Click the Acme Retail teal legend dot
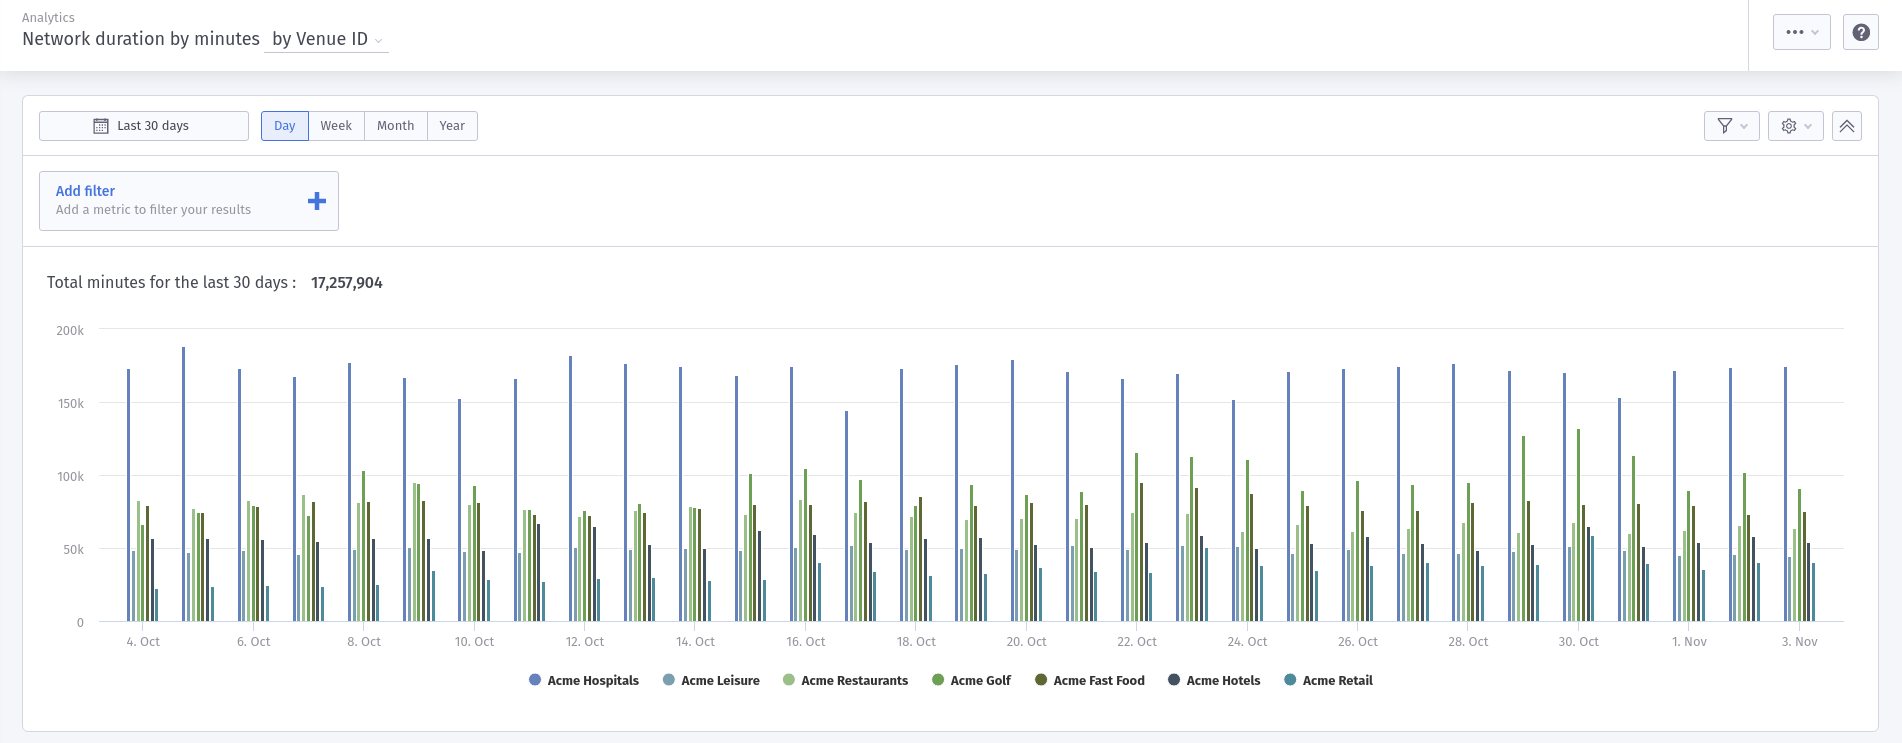Image resolution: width=1902 pixels, height=743 pixels. pyautogui.click(x=1290, y=680)
